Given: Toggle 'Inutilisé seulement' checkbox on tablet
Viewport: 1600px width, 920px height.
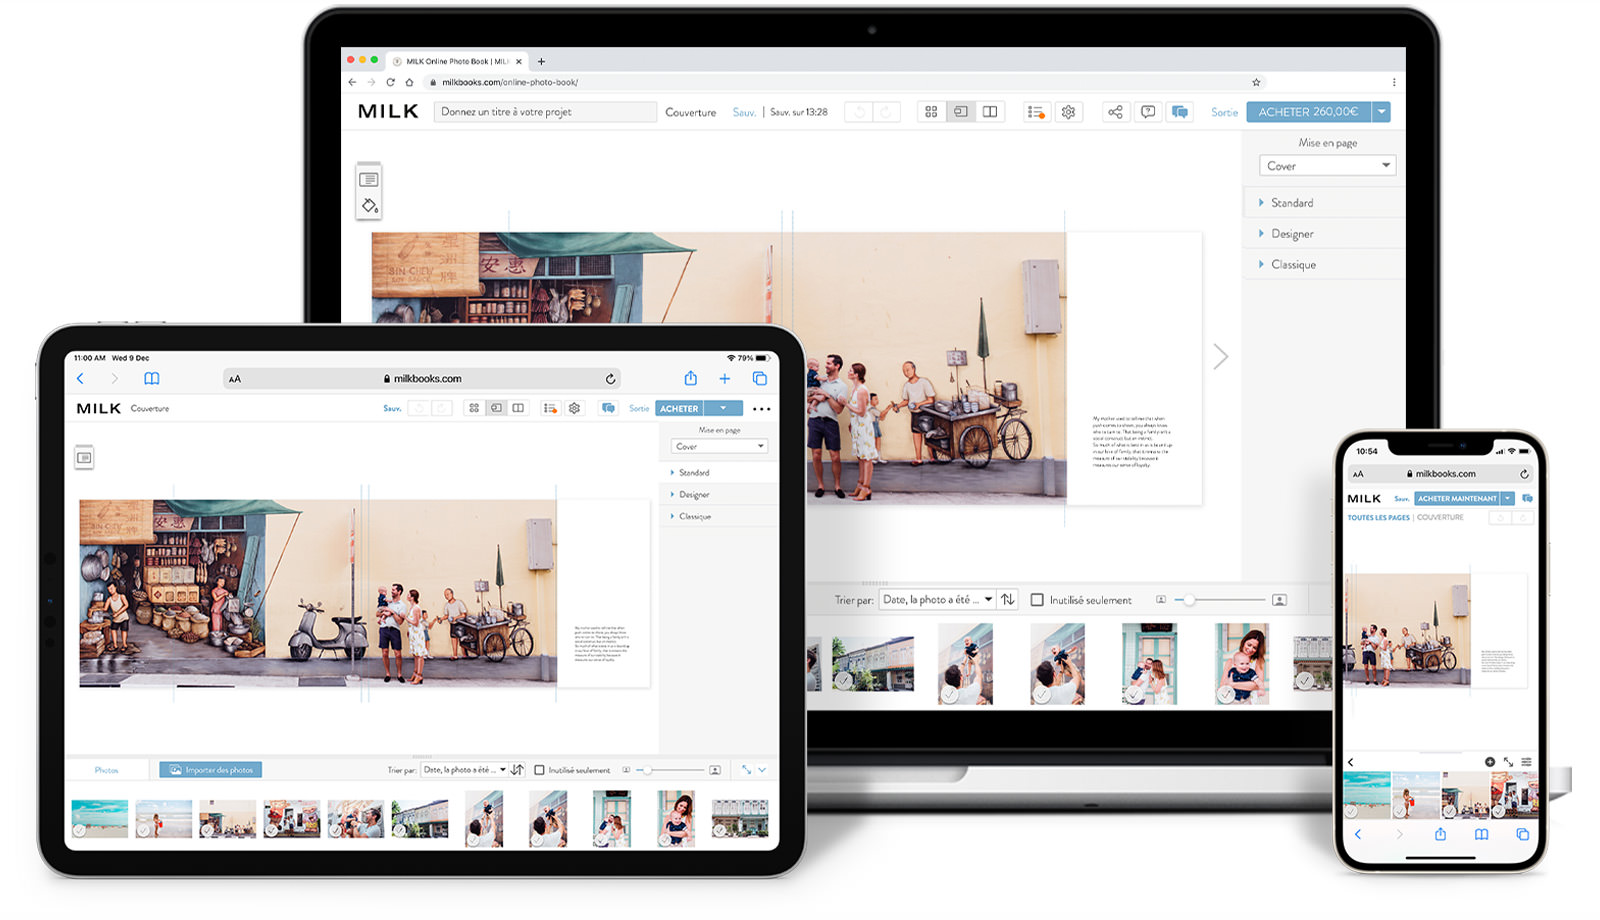Looking at the screenshot, I should [539, 770].
